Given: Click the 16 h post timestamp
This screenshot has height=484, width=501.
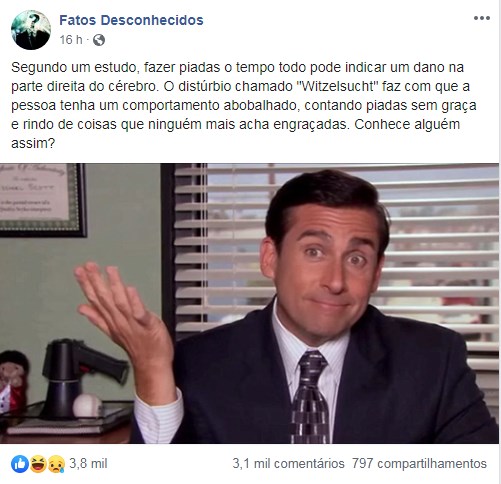Looking at the screenshot, I should [71, 40].
